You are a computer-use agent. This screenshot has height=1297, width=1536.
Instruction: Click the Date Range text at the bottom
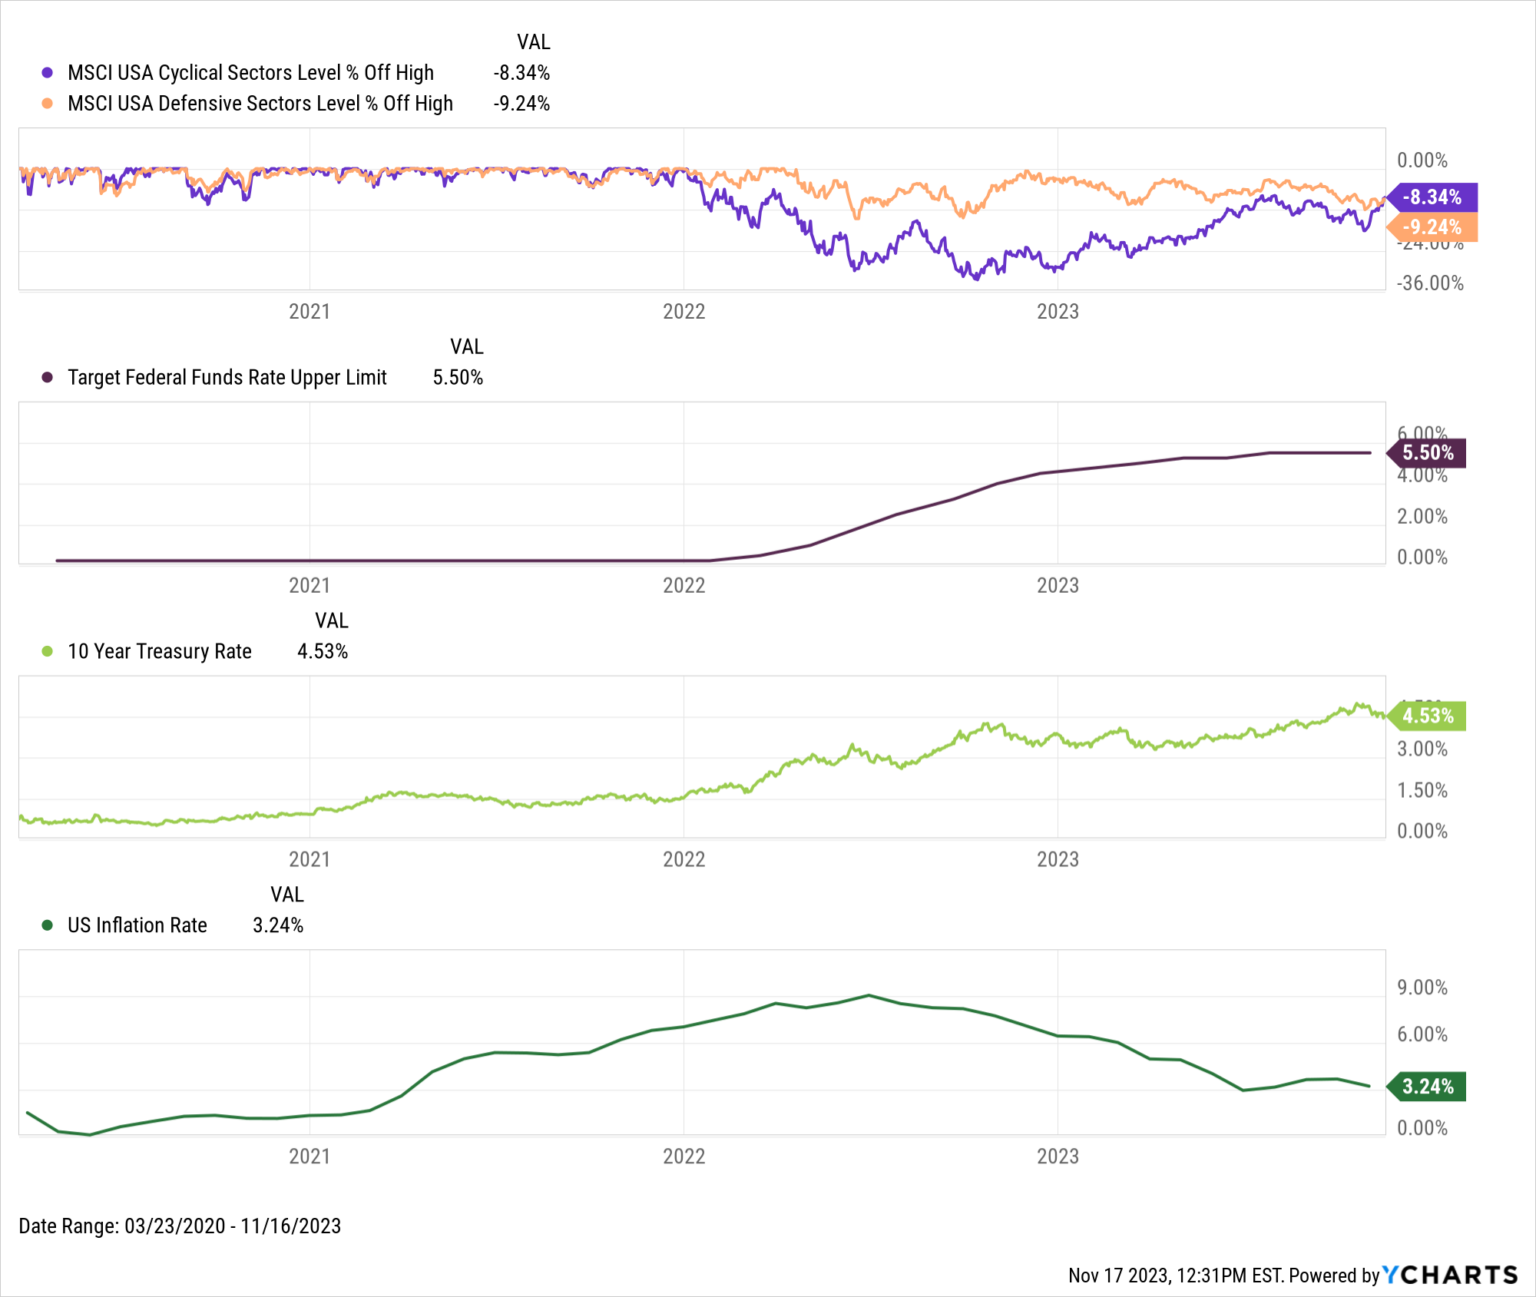coord(180,1226)
